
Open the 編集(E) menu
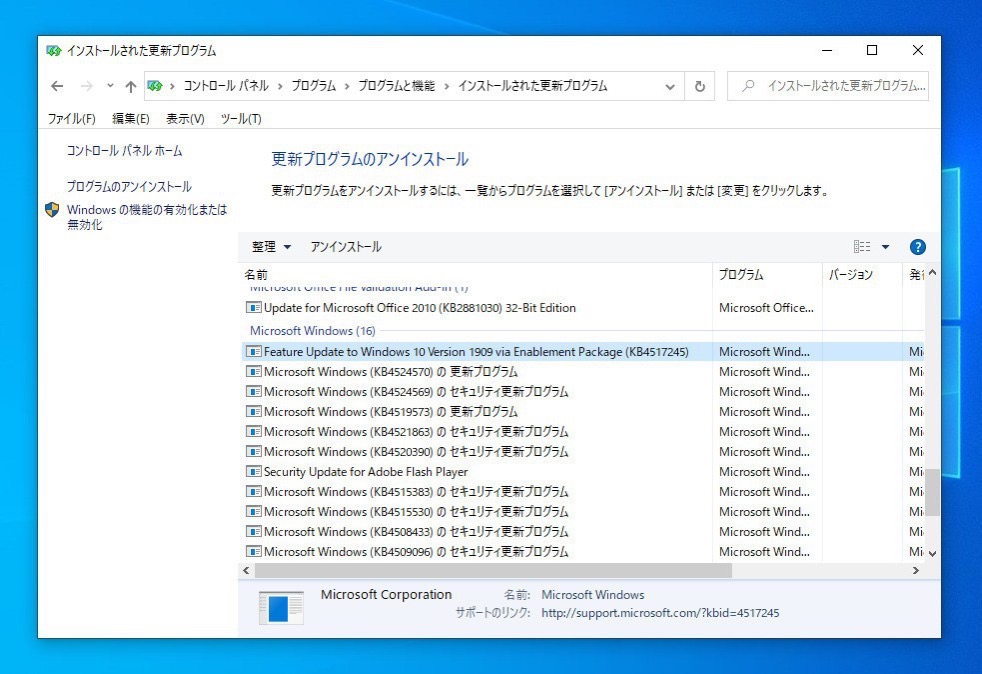point(130,118)
